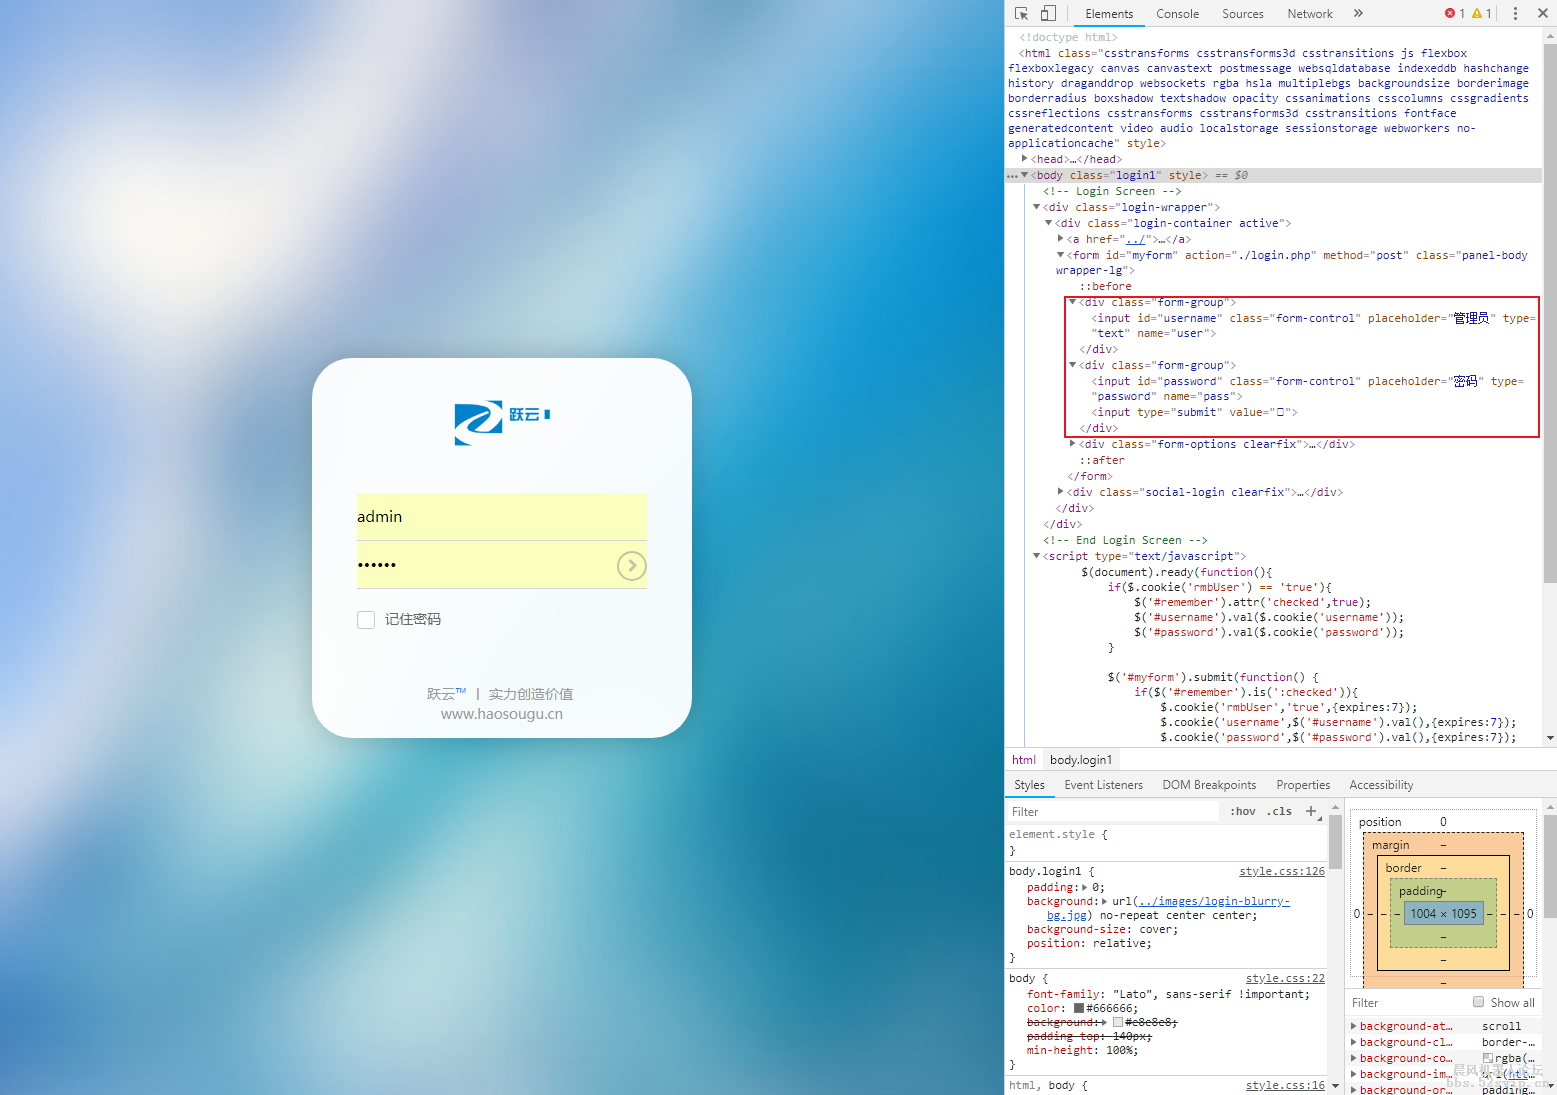Open the Event Listeners tab

click(1103, 785)
